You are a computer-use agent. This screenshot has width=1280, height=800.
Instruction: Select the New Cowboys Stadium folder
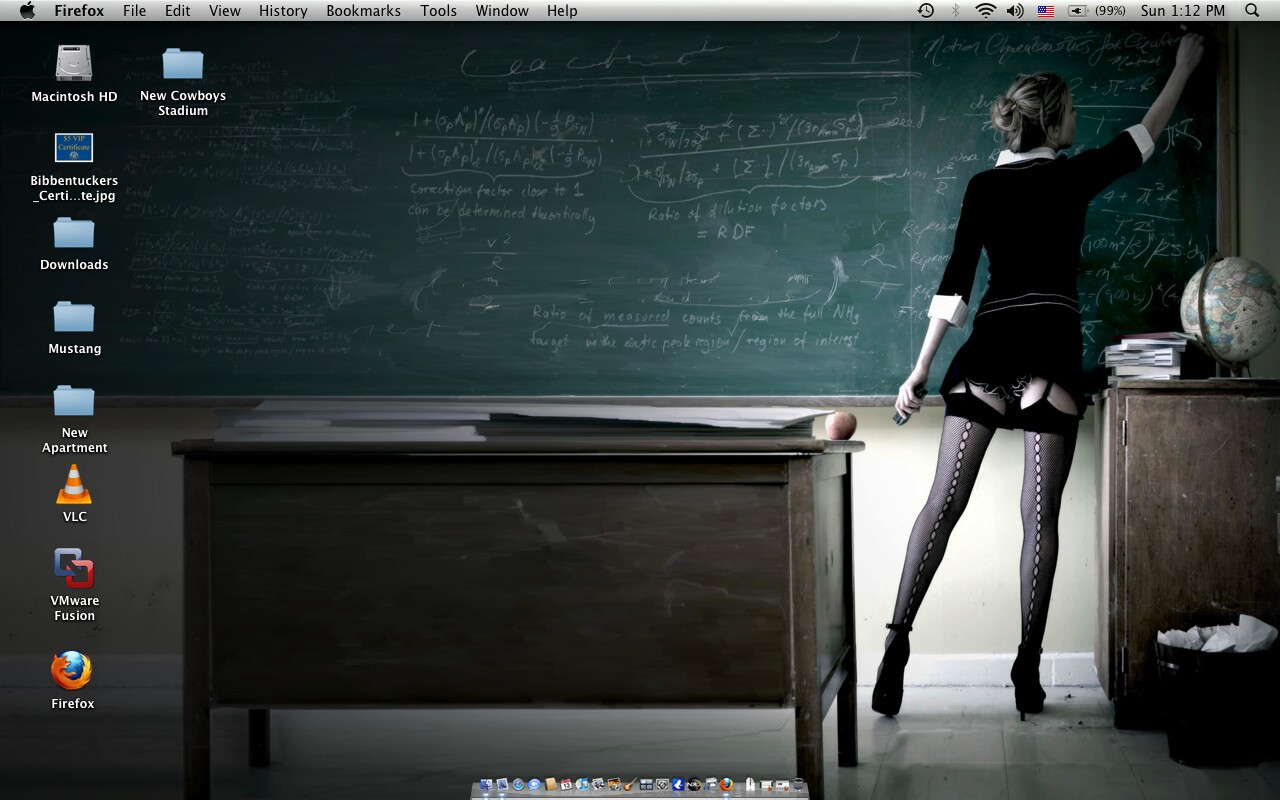tap(183, 64)
